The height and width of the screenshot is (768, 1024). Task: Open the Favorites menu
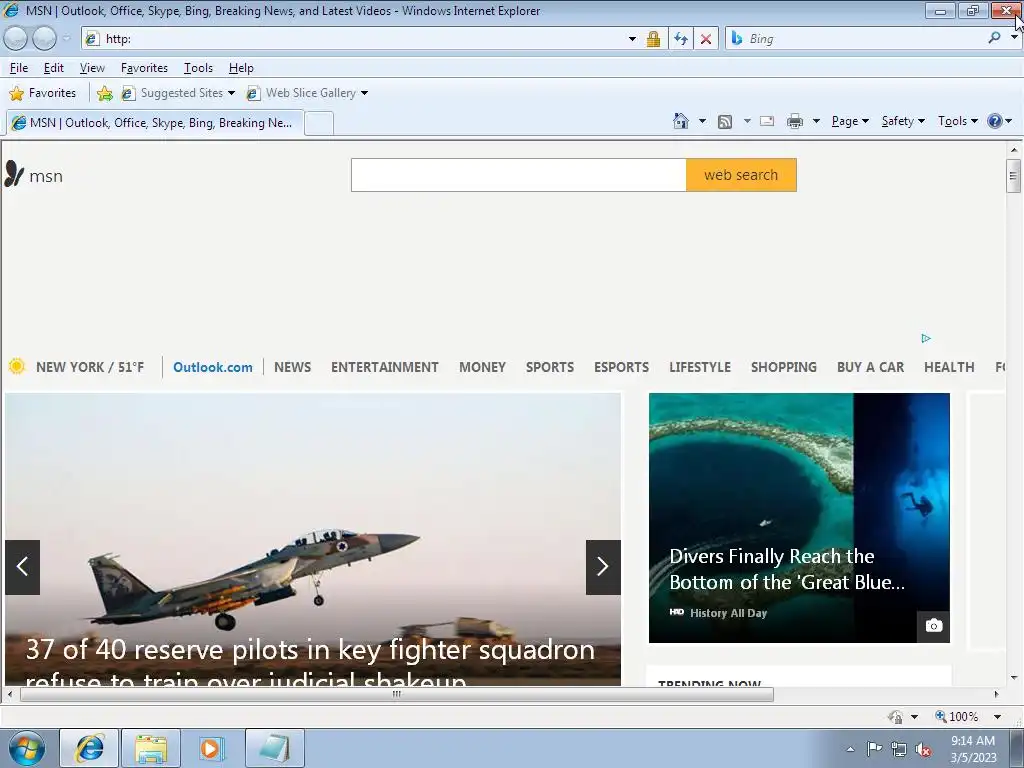pos(144,68)
